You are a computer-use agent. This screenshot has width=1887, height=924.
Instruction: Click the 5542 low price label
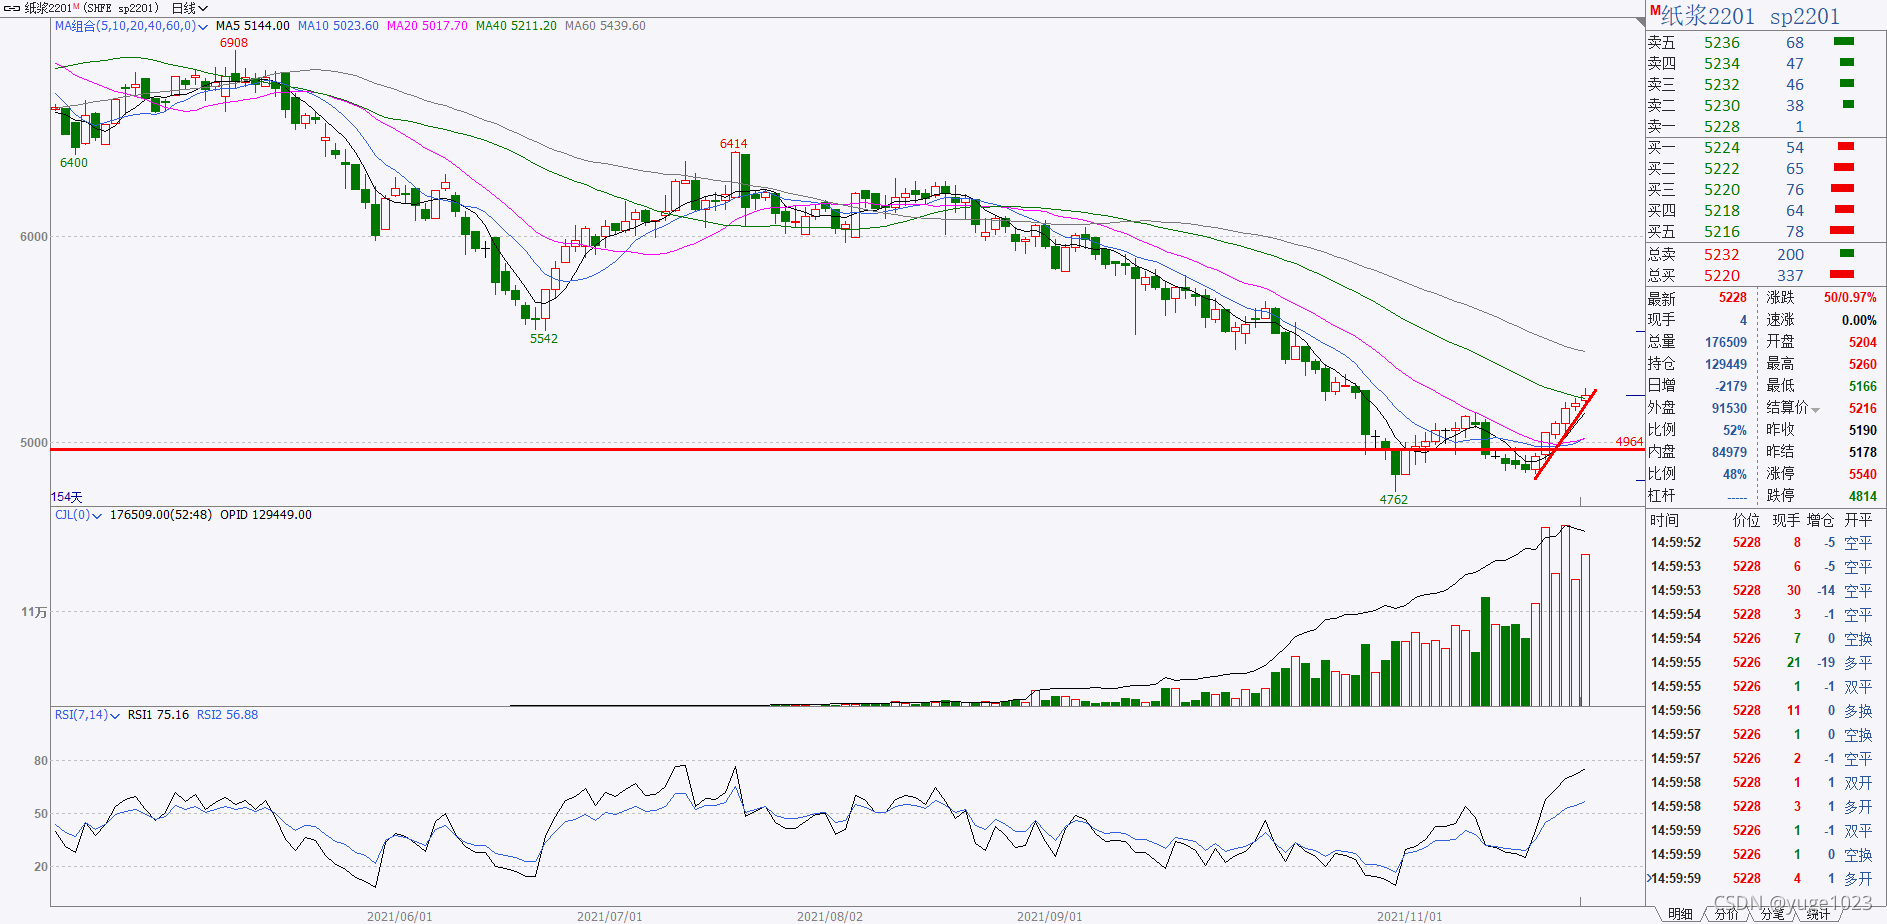point(544,339)
